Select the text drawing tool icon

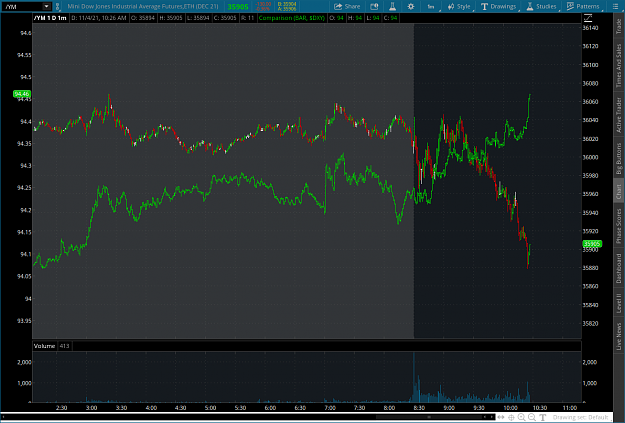point(542,417)
